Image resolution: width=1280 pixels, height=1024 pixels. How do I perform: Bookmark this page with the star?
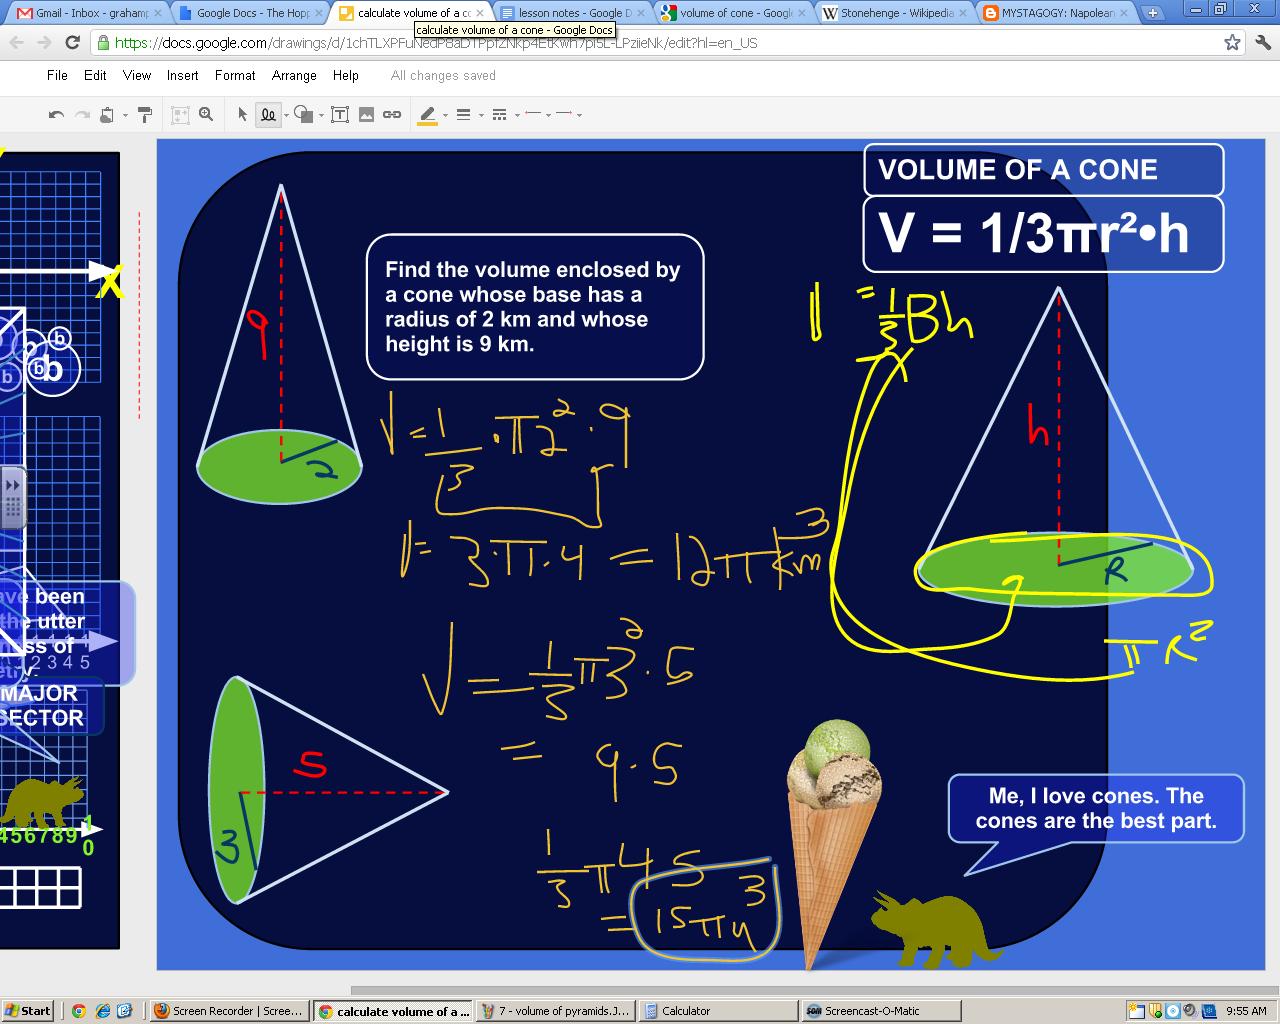[x=1232, y=43]
